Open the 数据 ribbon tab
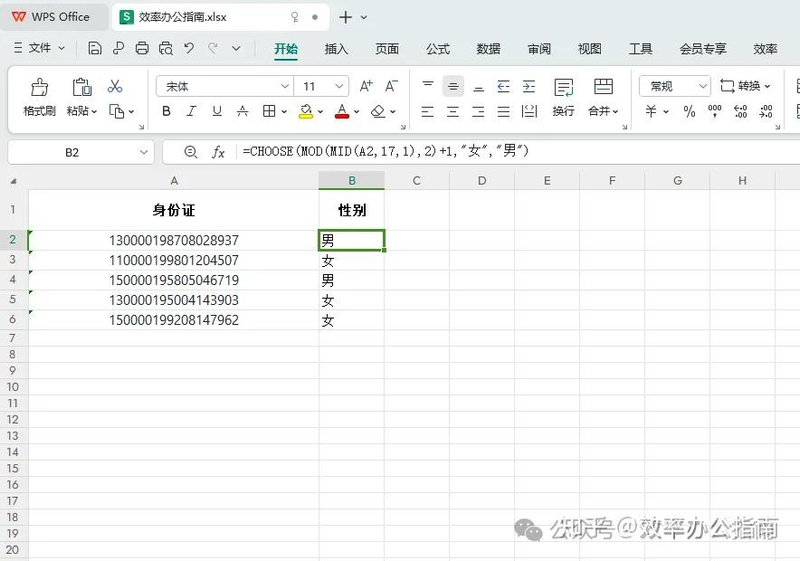Screen dimensions: 800x561 [x=488, y=49]
